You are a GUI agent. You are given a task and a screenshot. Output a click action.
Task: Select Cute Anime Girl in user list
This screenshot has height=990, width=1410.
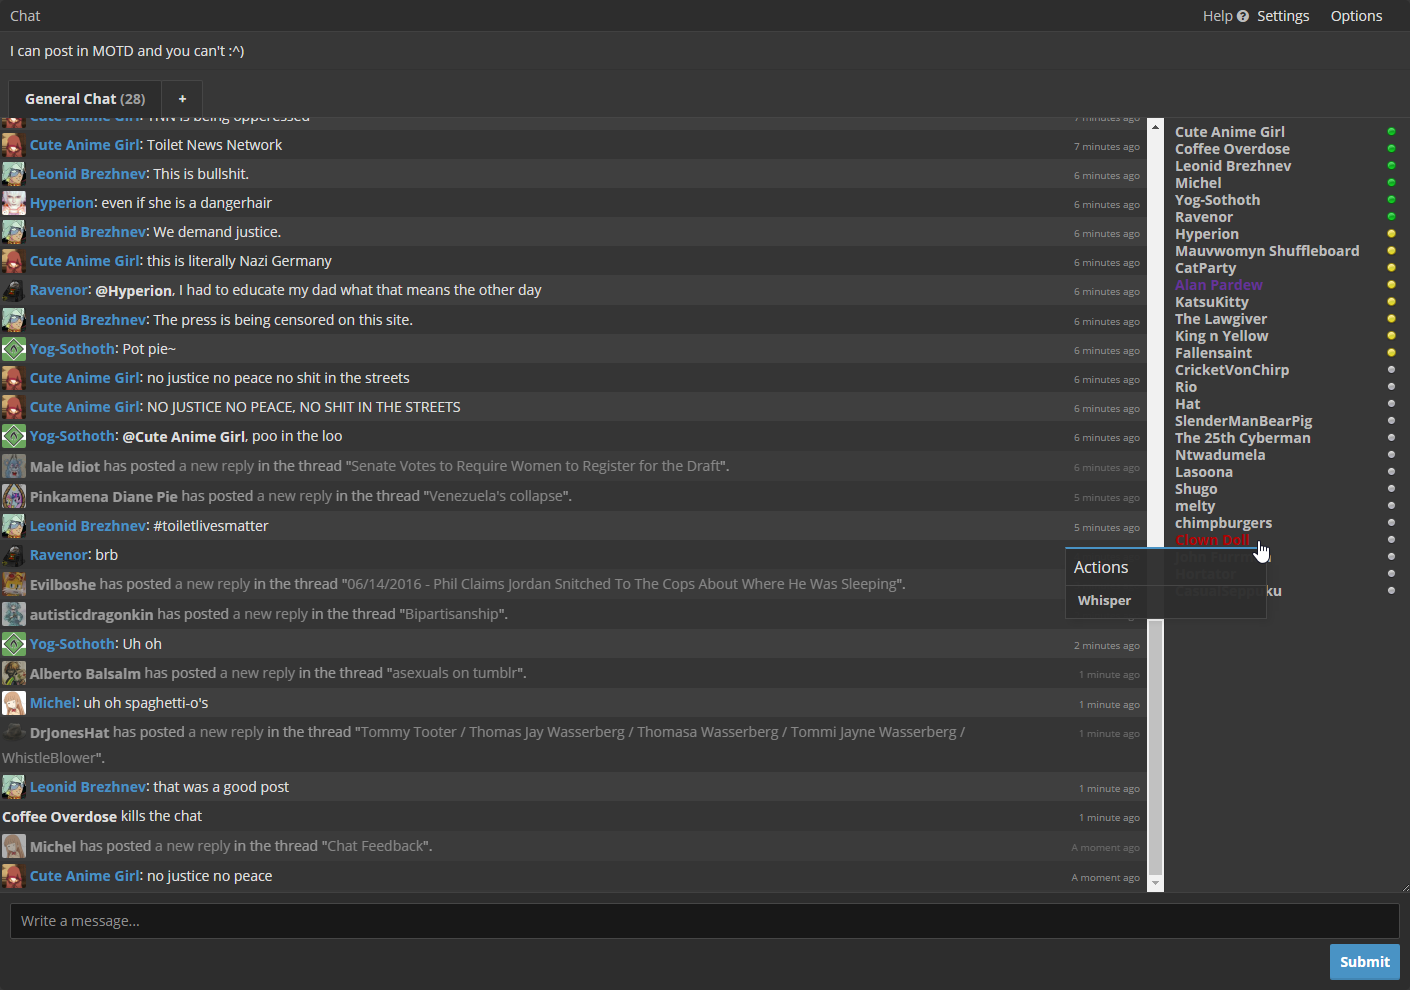pos(1230,132)
